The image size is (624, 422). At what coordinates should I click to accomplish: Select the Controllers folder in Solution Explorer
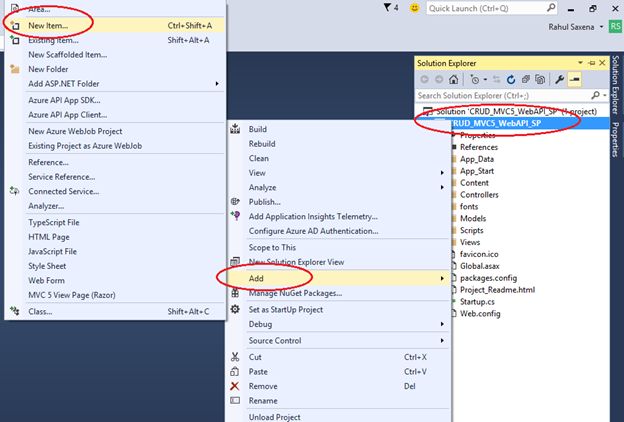click(x=479, y=195)
